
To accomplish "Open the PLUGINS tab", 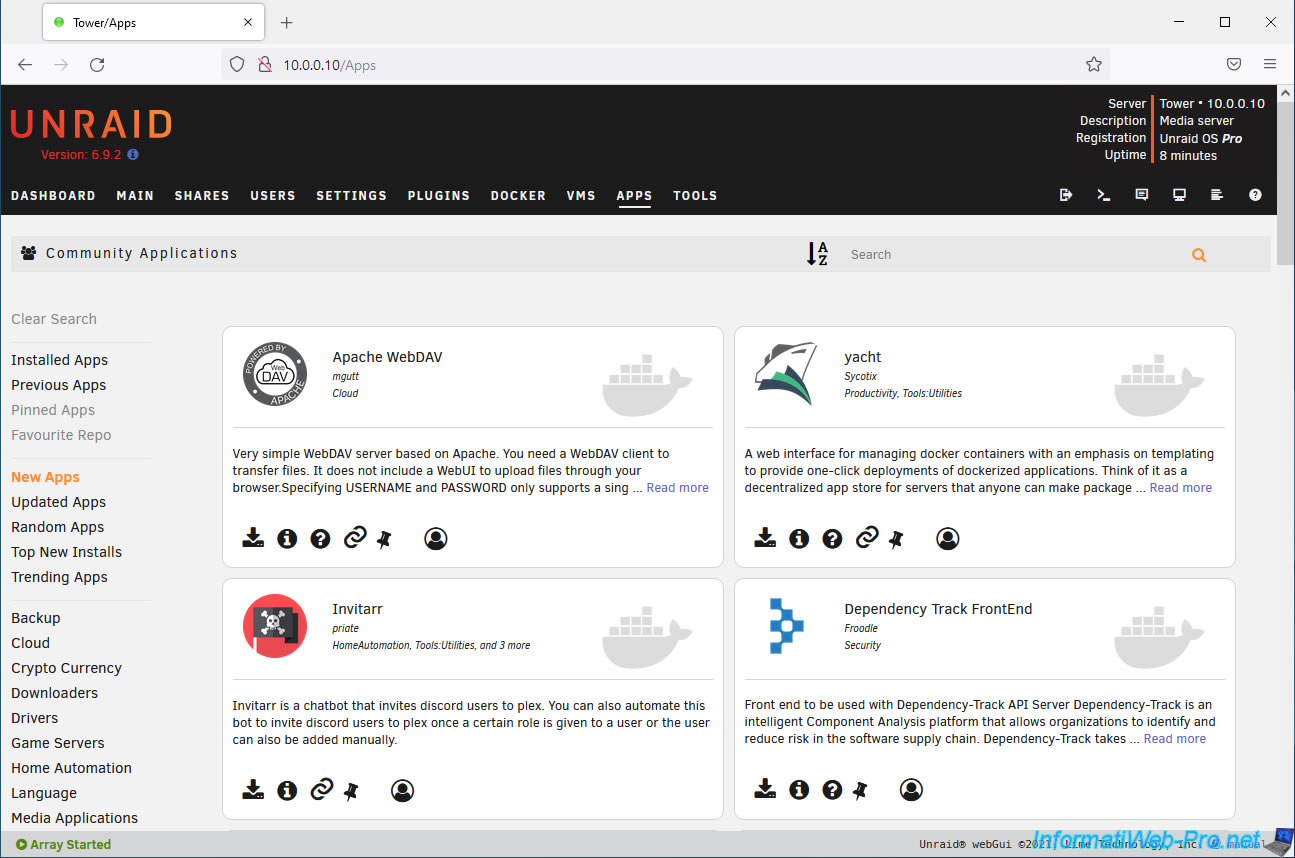I will (438, 196).
